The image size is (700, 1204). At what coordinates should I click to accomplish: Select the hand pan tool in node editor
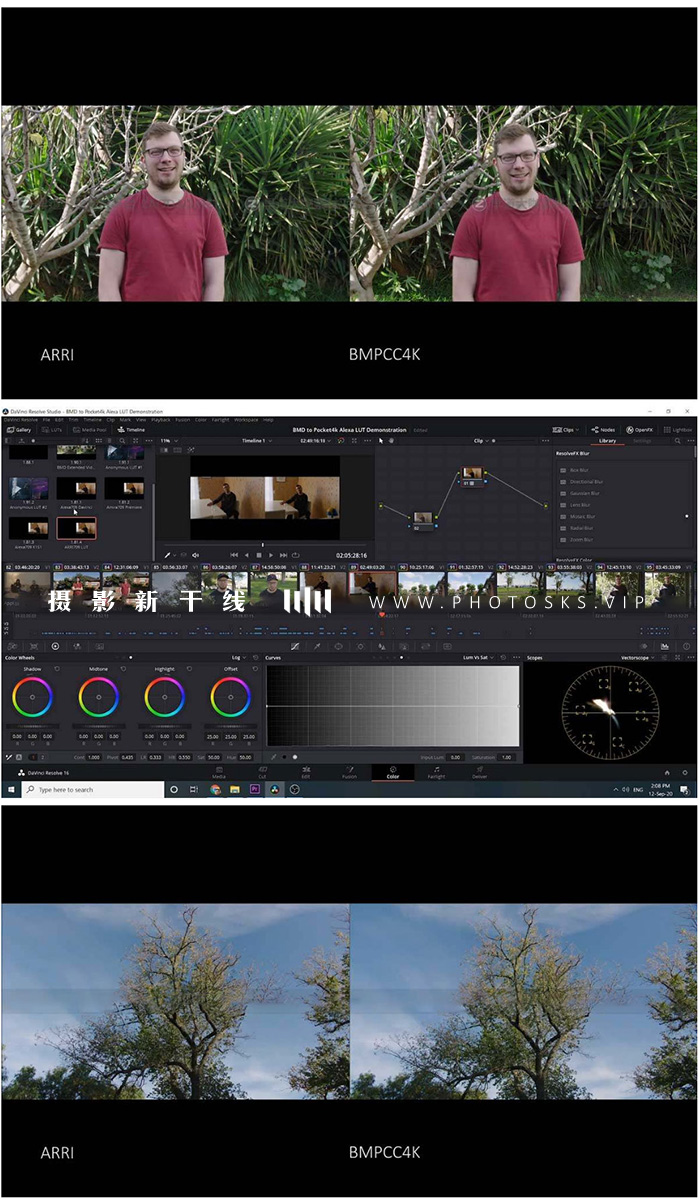point(389,441)
